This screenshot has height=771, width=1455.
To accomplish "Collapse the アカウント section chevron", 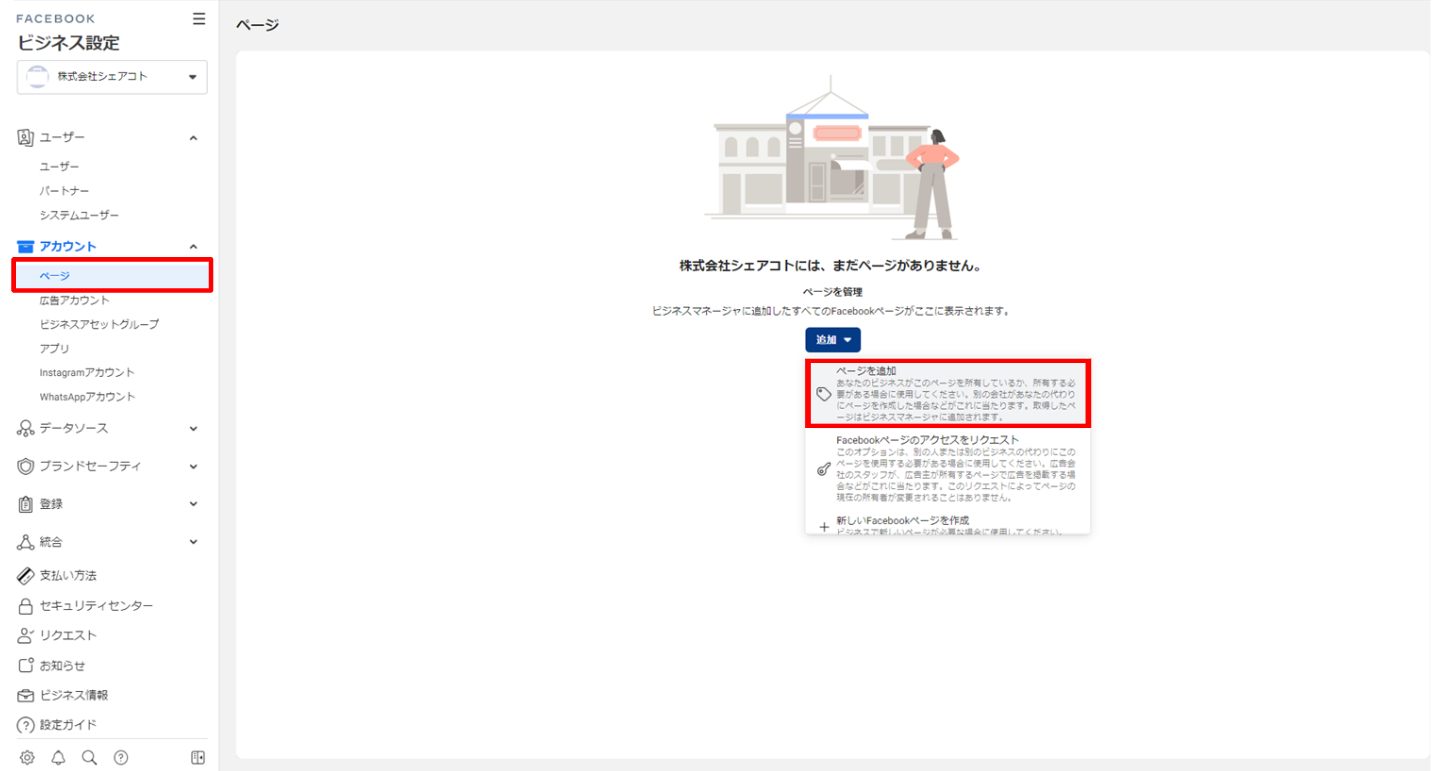I will [193, 247].
